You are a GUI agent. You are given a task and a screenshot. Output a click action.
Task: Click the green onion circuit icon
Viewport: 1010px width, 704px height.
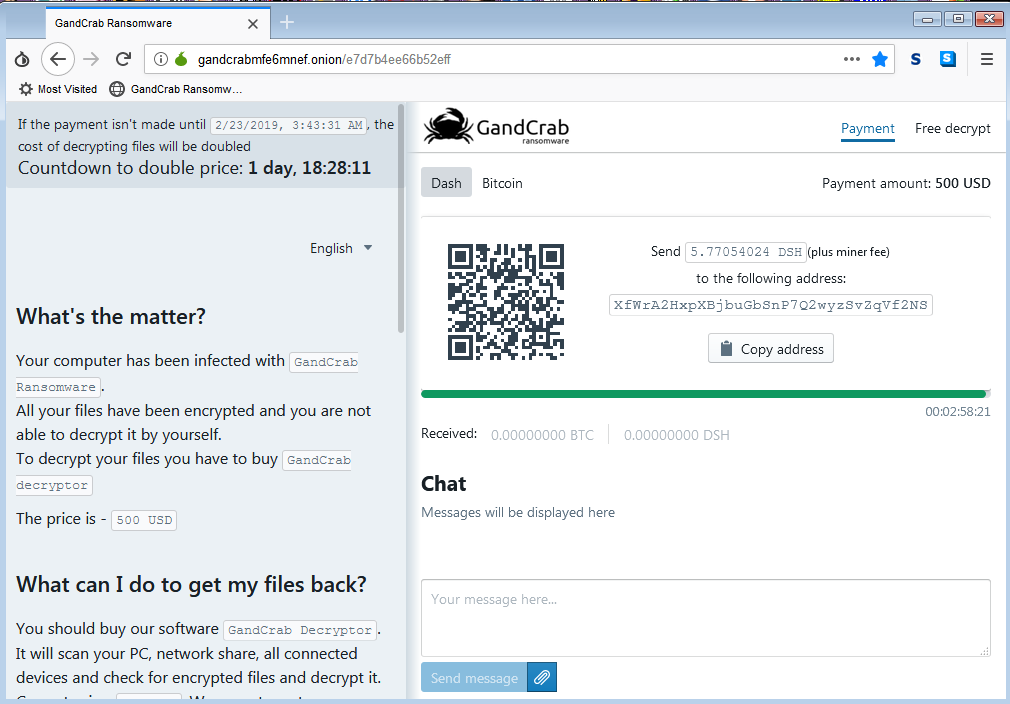coord(181,59)
